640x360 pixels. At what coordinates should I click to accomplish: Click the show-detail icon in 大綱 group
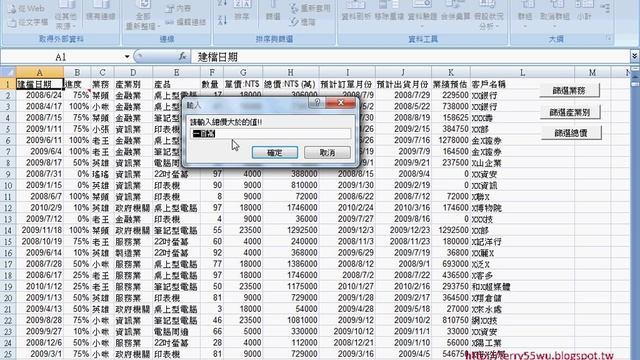tap(606, 8)
